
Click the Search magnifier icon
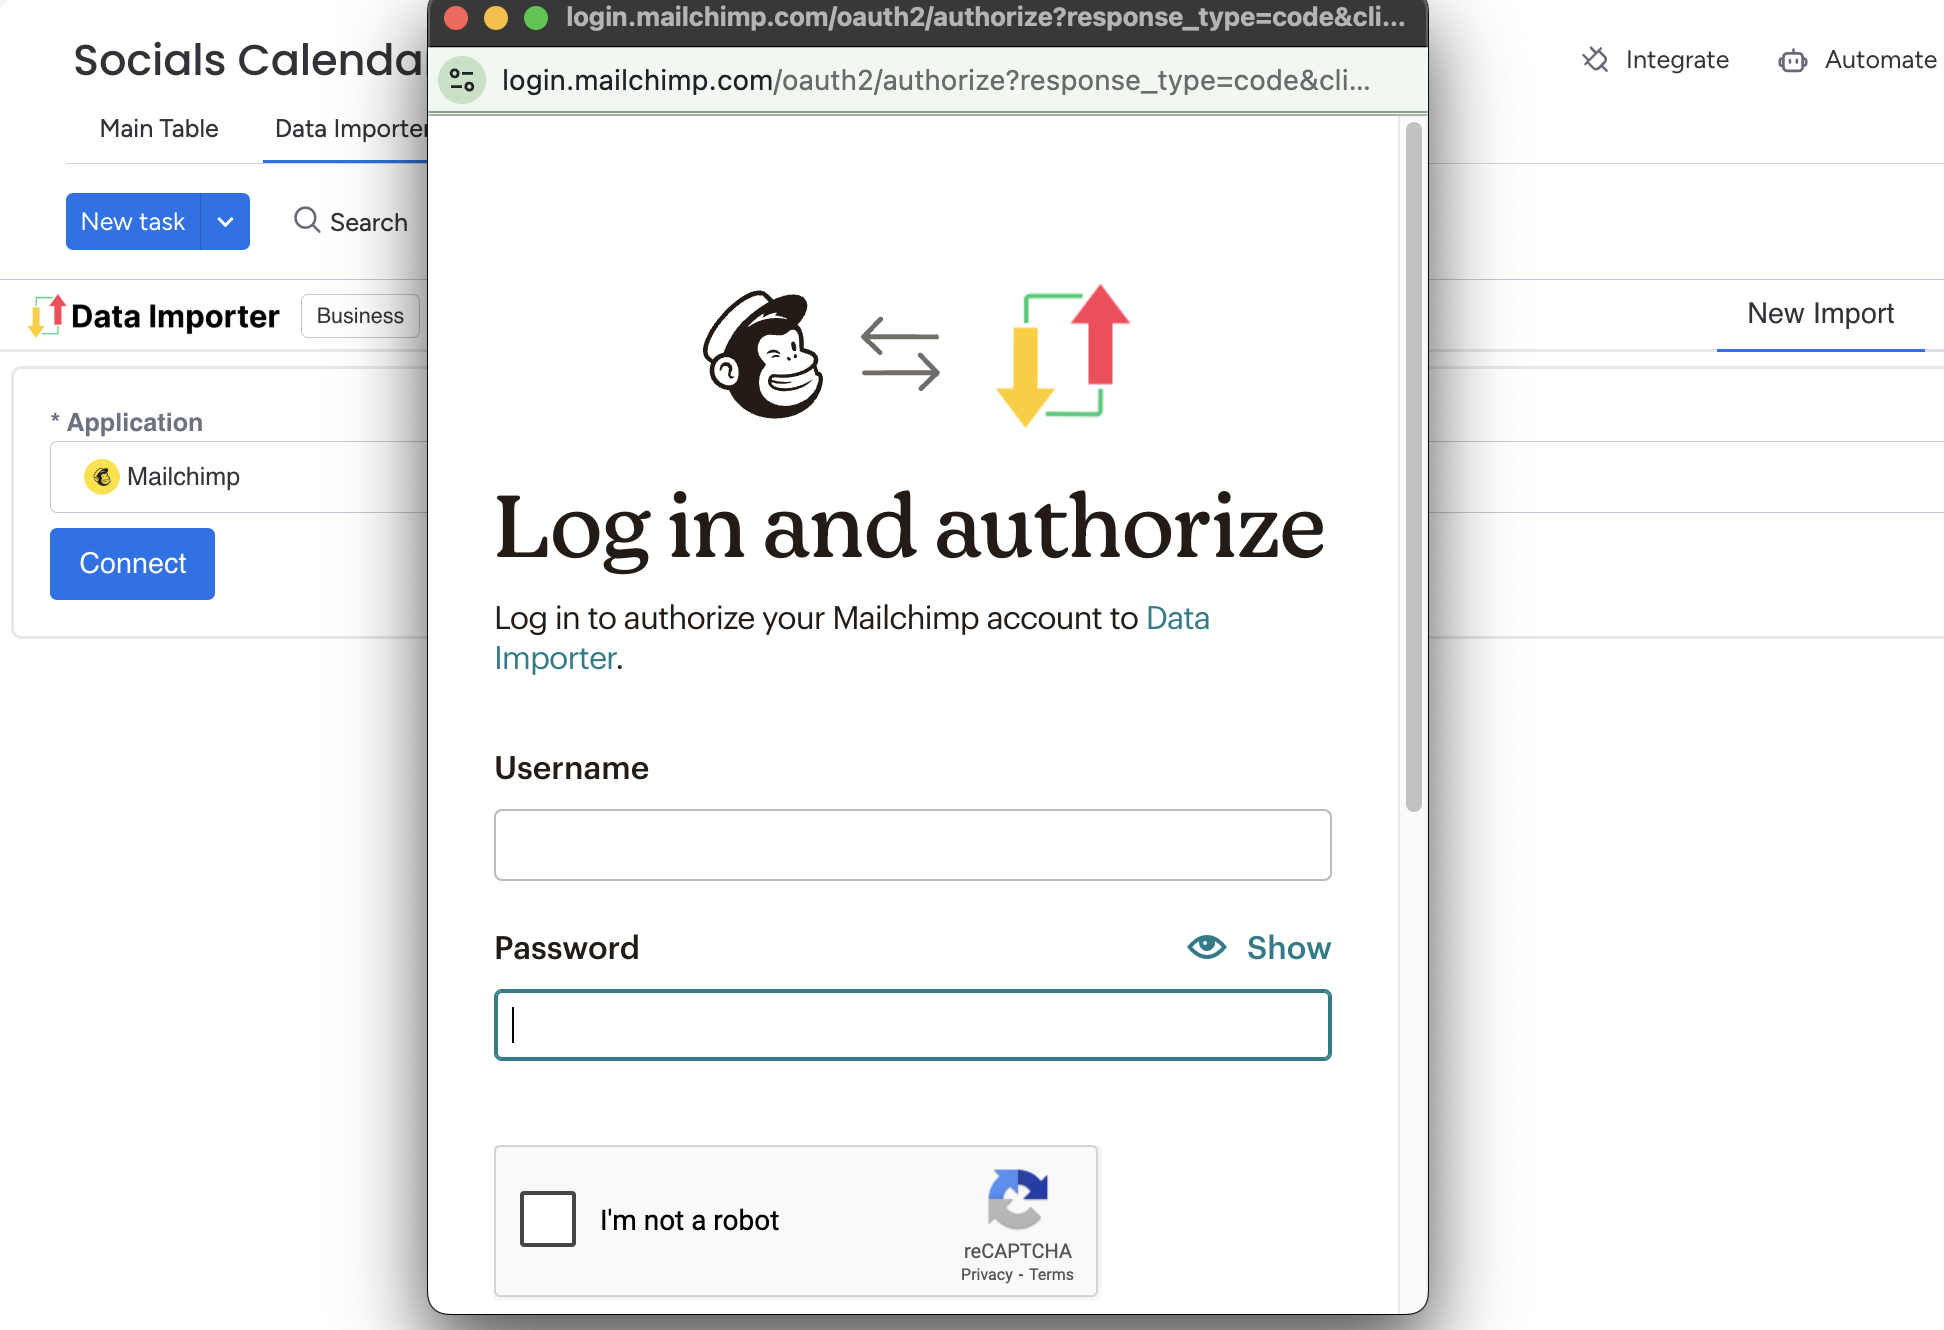click(307, 221)
